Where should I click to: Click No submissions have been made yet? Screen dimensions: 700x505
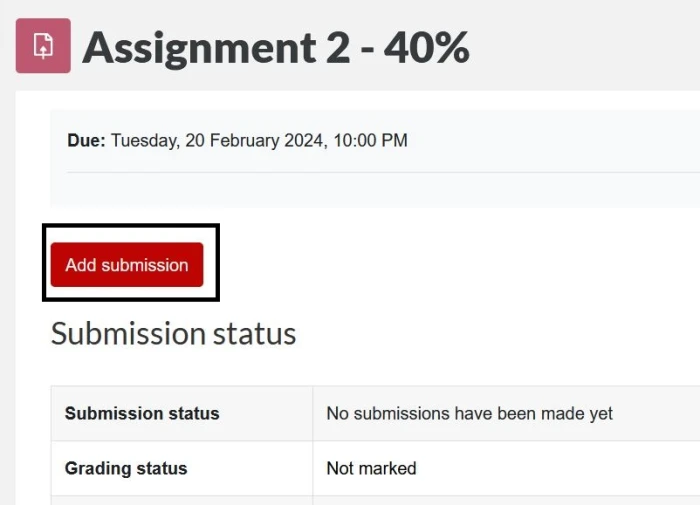469,414
